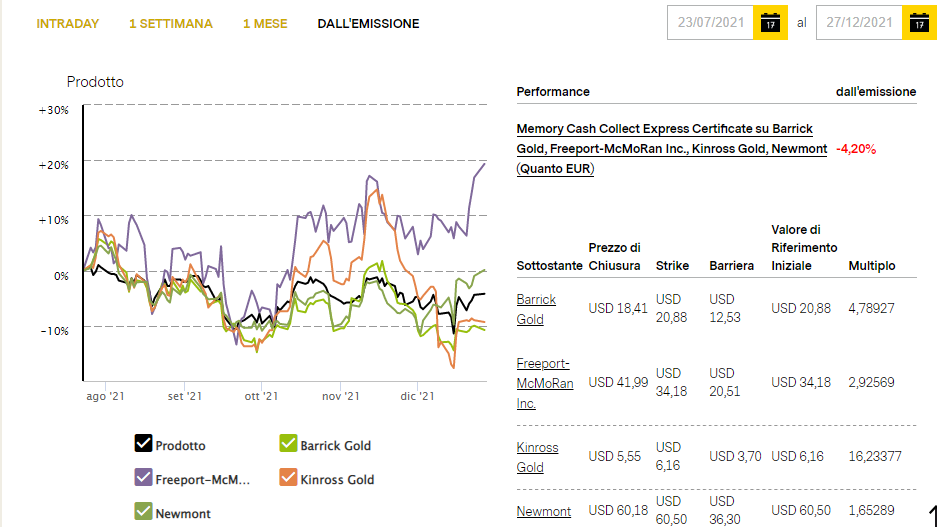
Task: Click the Prezzo di Chiusura column header
Action: coord(614,257)
